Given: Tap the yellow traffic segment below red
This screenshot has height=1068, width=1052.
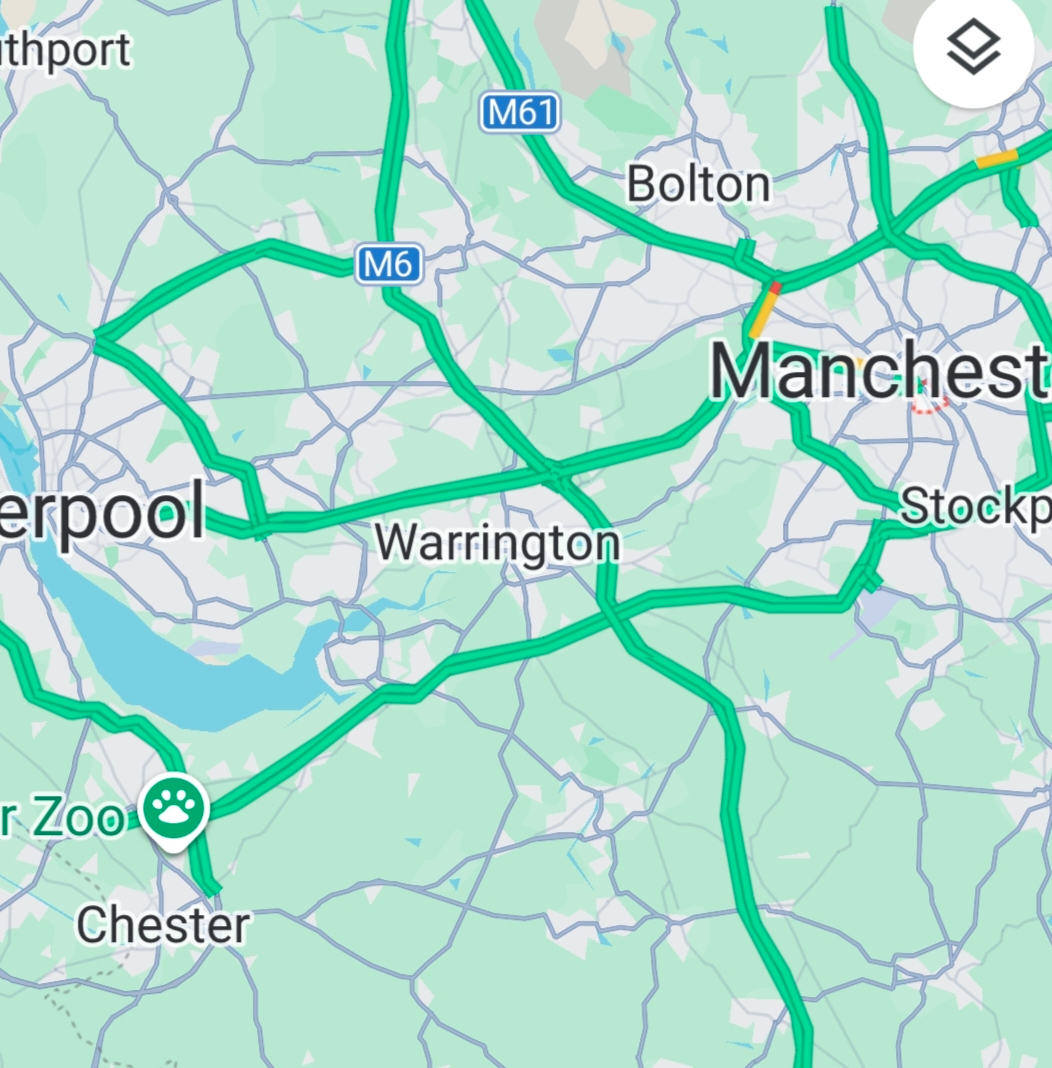Looking at the screenshot, I should (763, 314).
